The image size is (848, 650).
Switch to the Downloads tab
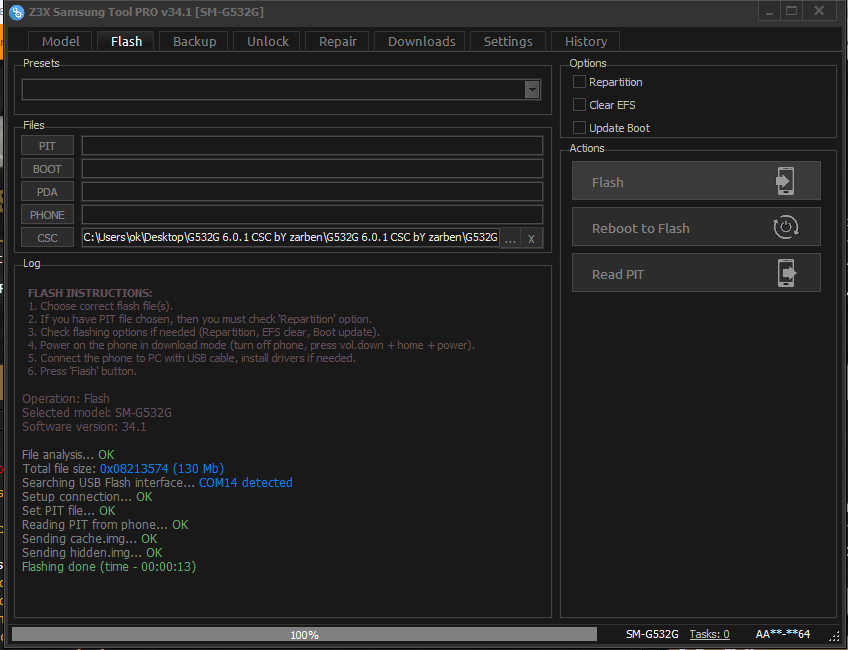[421, 42]
